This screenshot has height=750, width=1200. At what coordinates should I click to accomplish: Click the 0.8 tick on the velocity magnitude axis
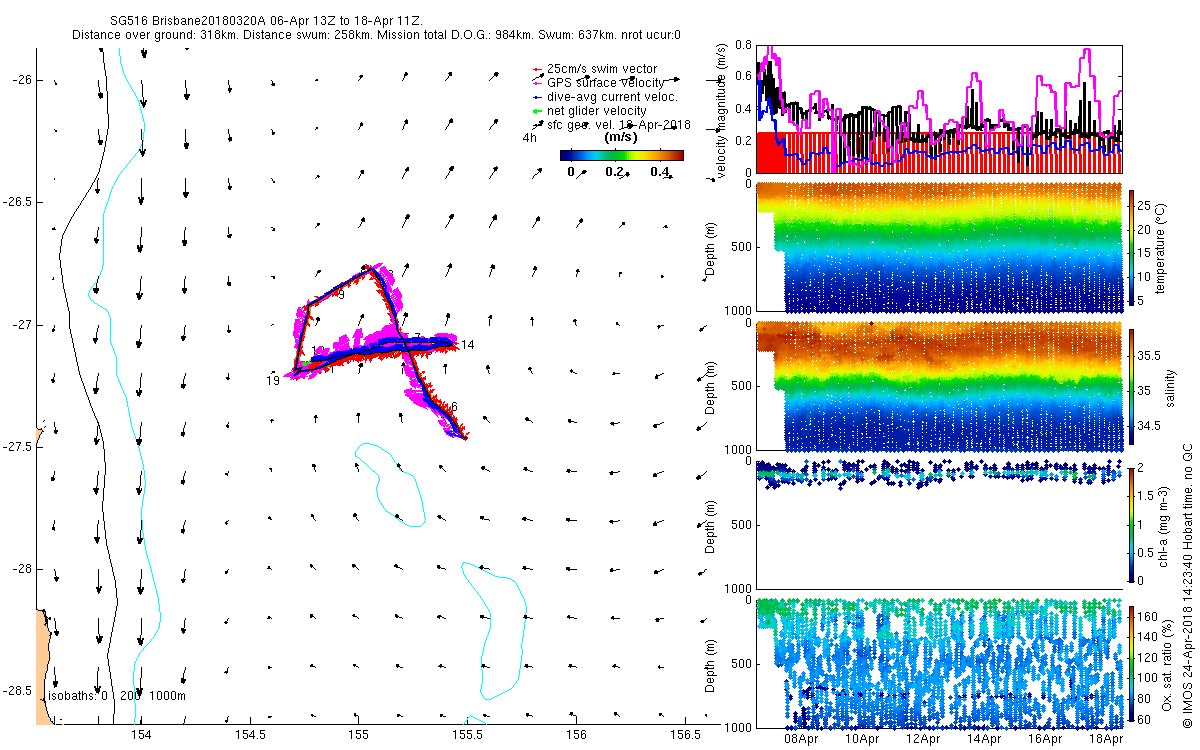(743, 45)
